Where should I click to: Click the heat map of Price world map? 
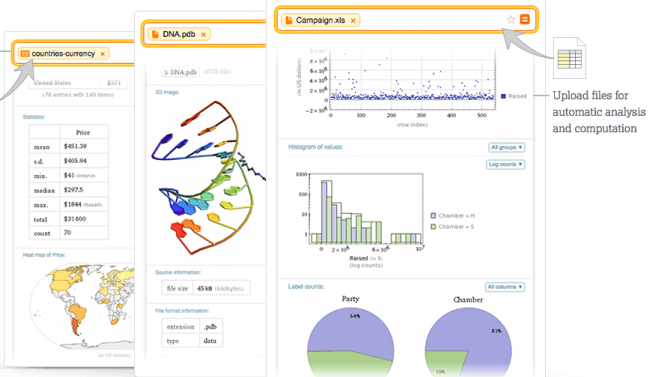(82, 307)
